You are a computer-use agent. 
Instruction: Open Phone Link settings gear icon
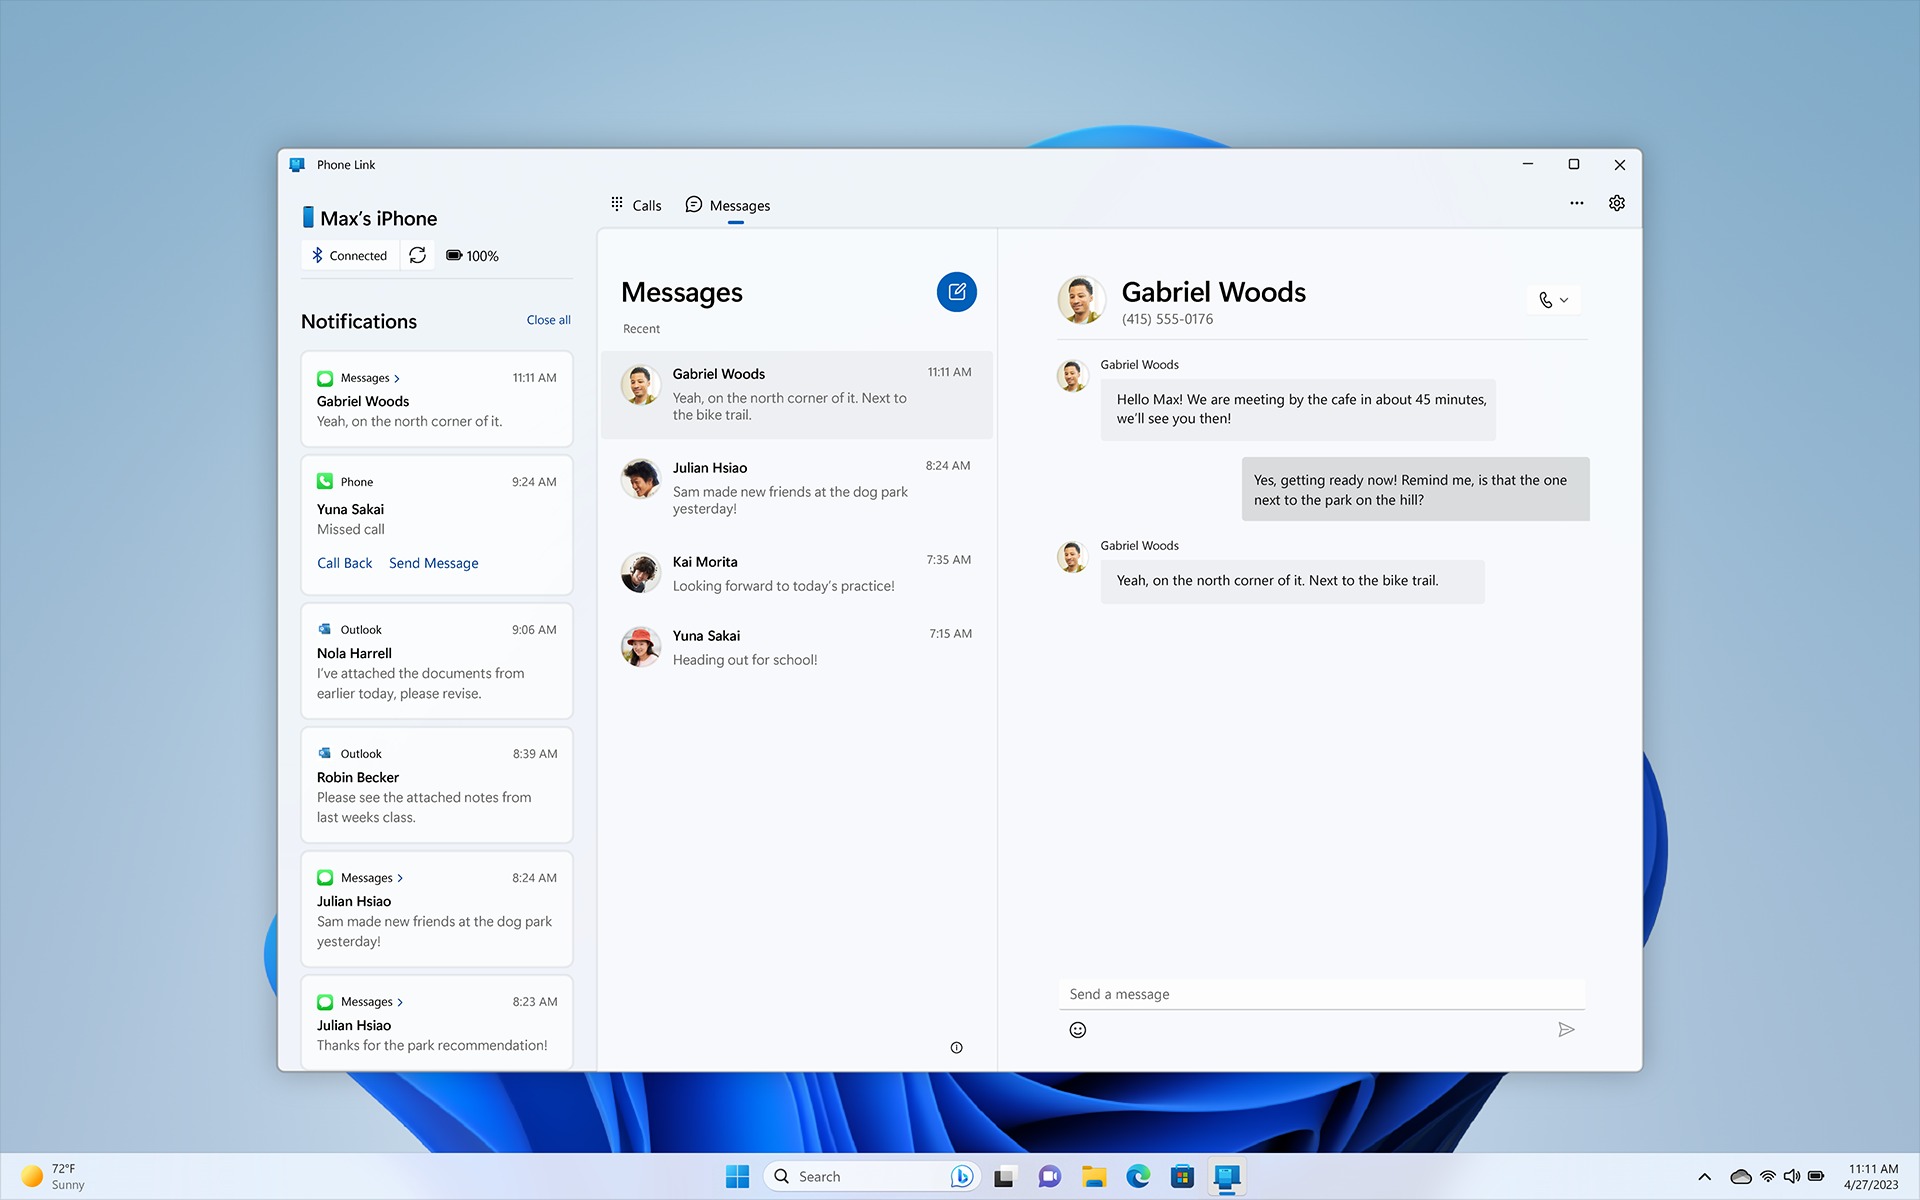pos(1616,203)
